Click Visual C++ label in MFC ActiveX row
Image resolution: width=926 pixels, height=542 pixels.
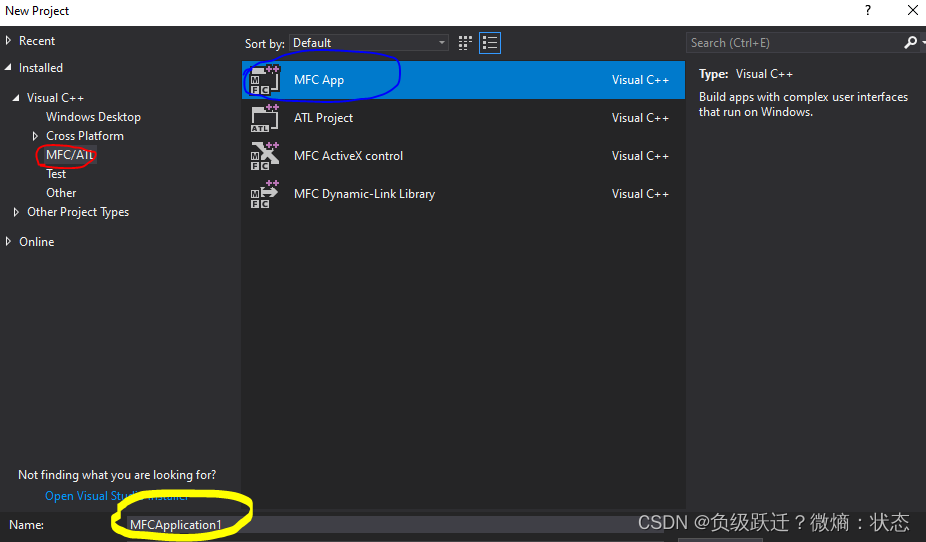tap(640, 156)
